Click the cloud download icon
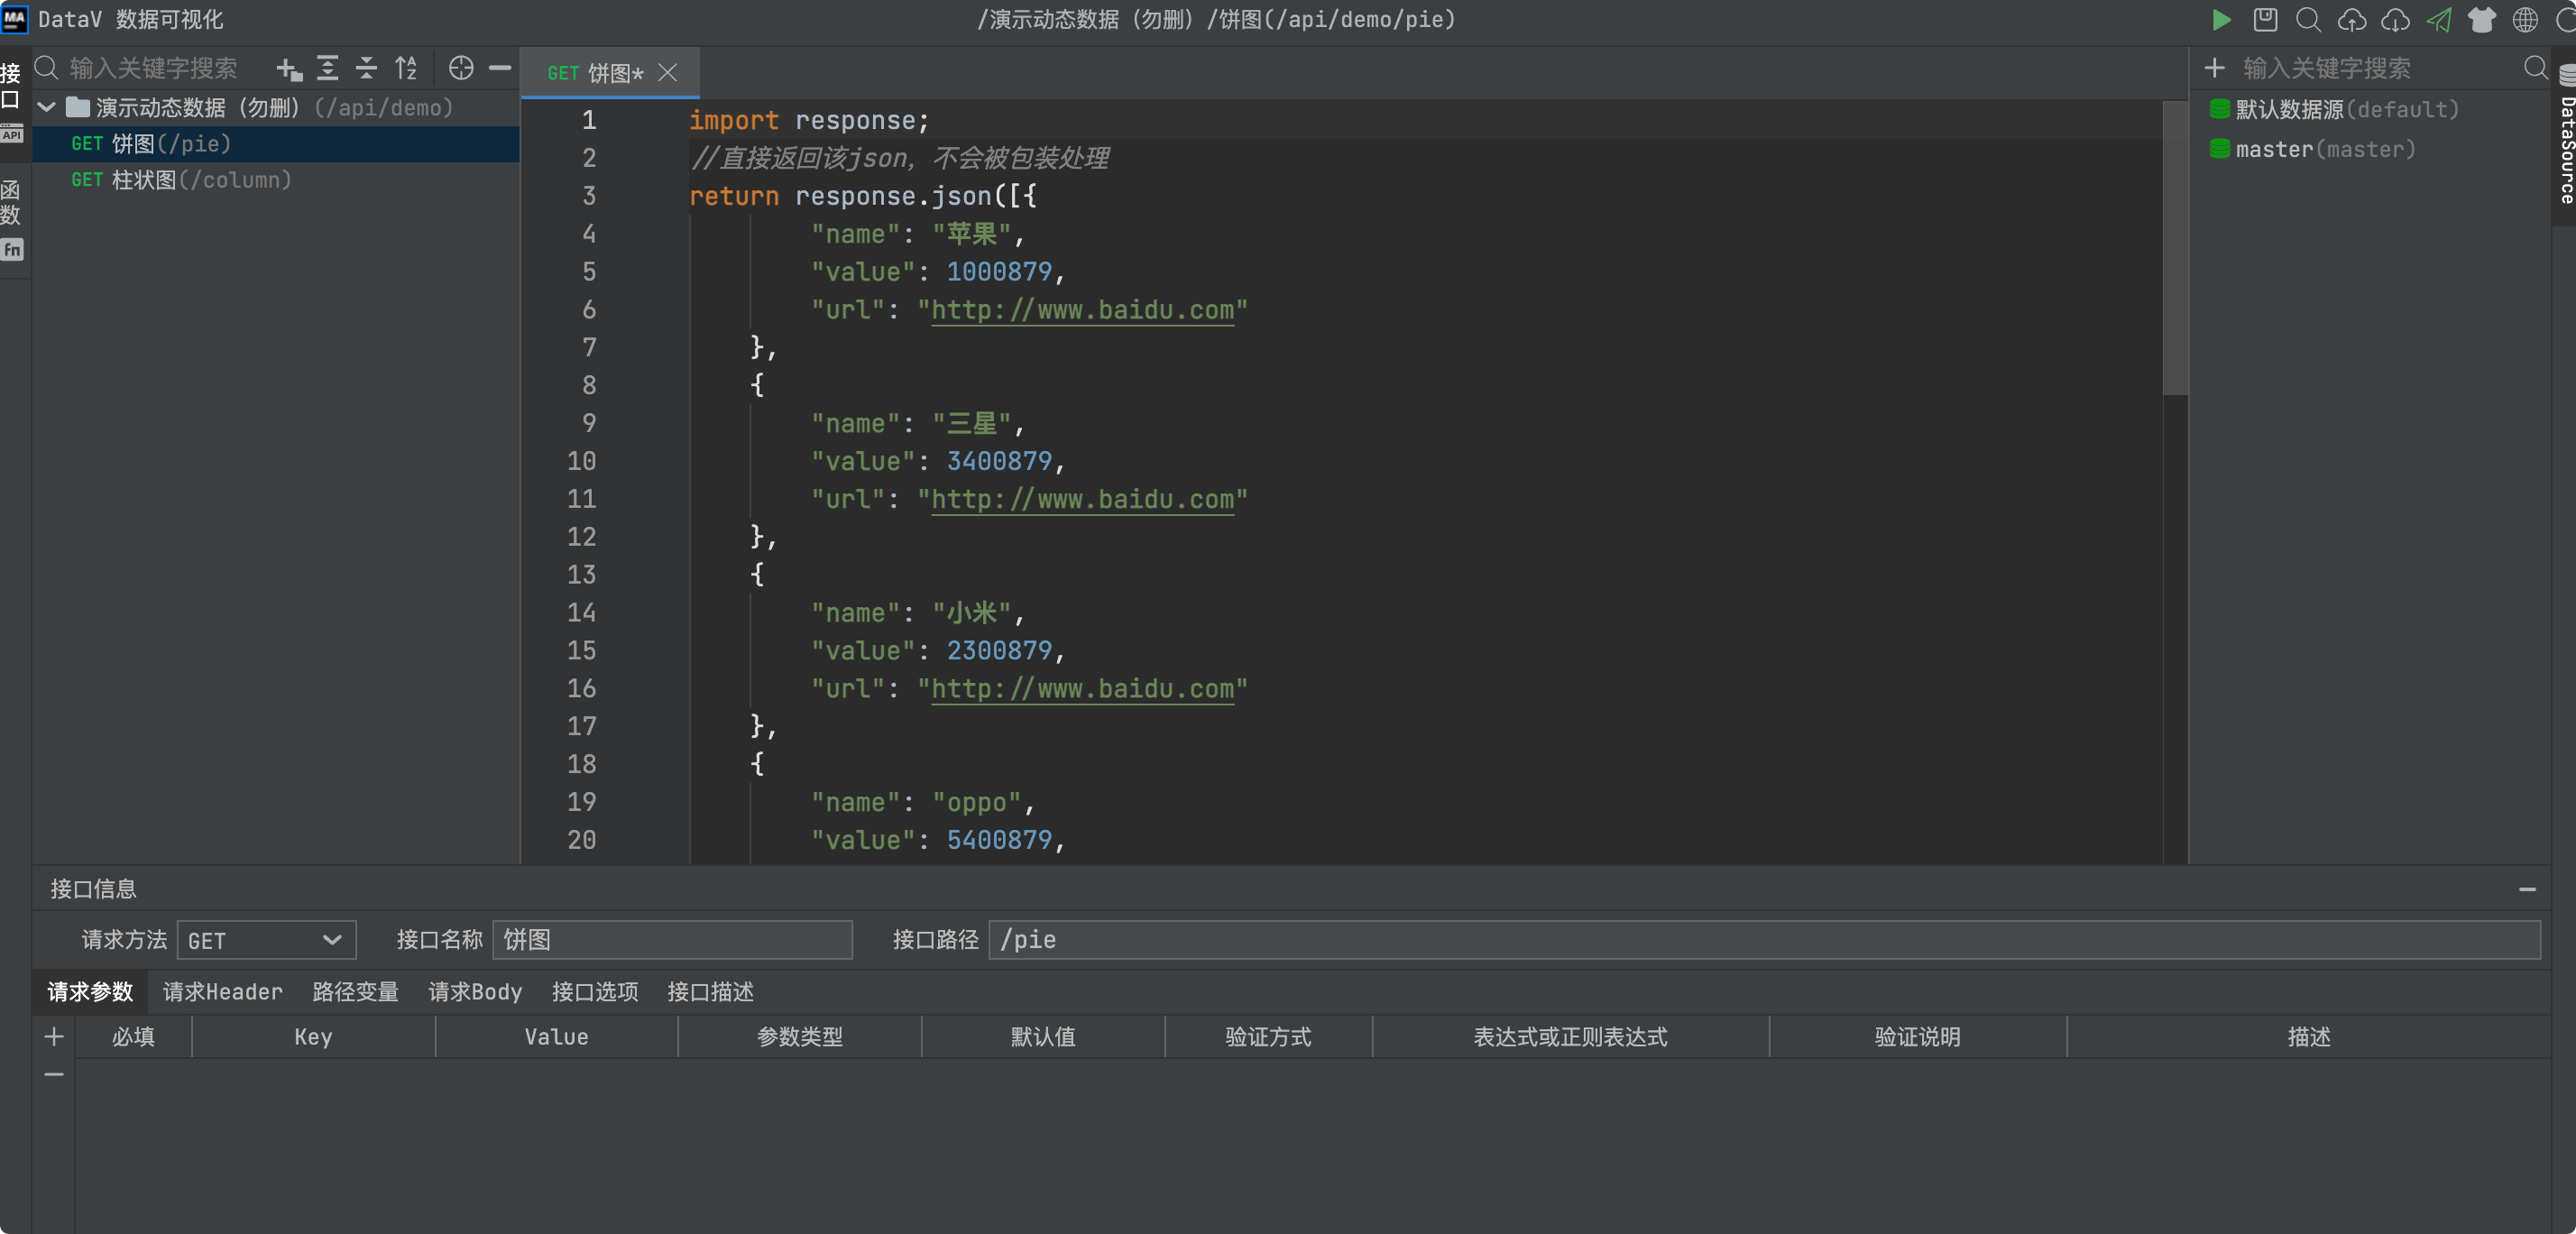Viewport: 2576px width, 1234px height. pos(2395,20)
